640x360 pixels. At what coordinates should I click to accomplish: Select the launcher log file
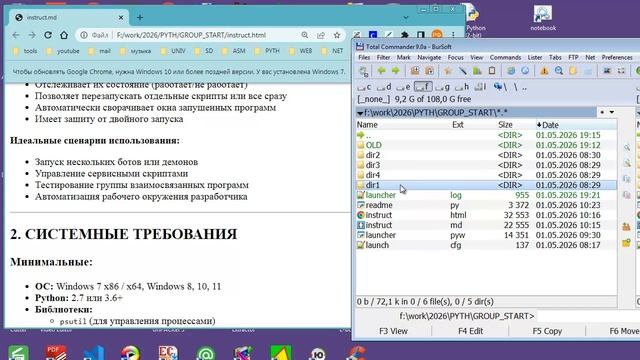486,195
